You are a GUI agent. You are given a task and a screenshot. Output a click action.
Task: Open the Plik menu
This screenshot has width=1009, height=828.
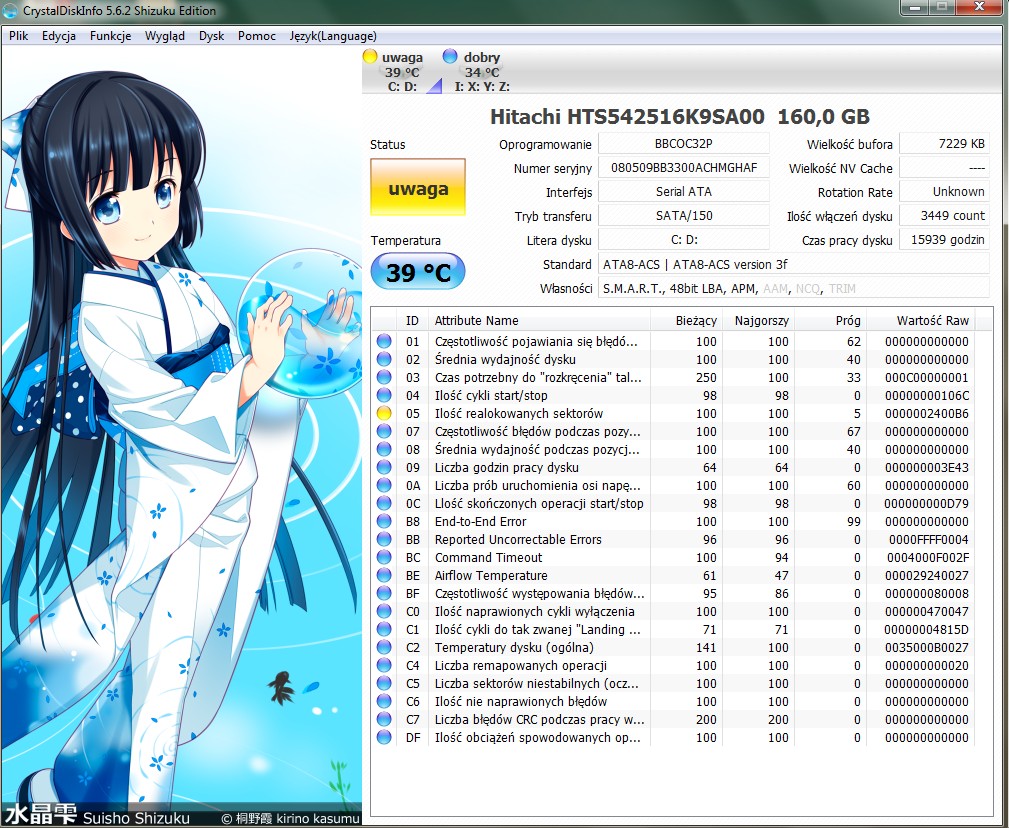coord(19,36)
